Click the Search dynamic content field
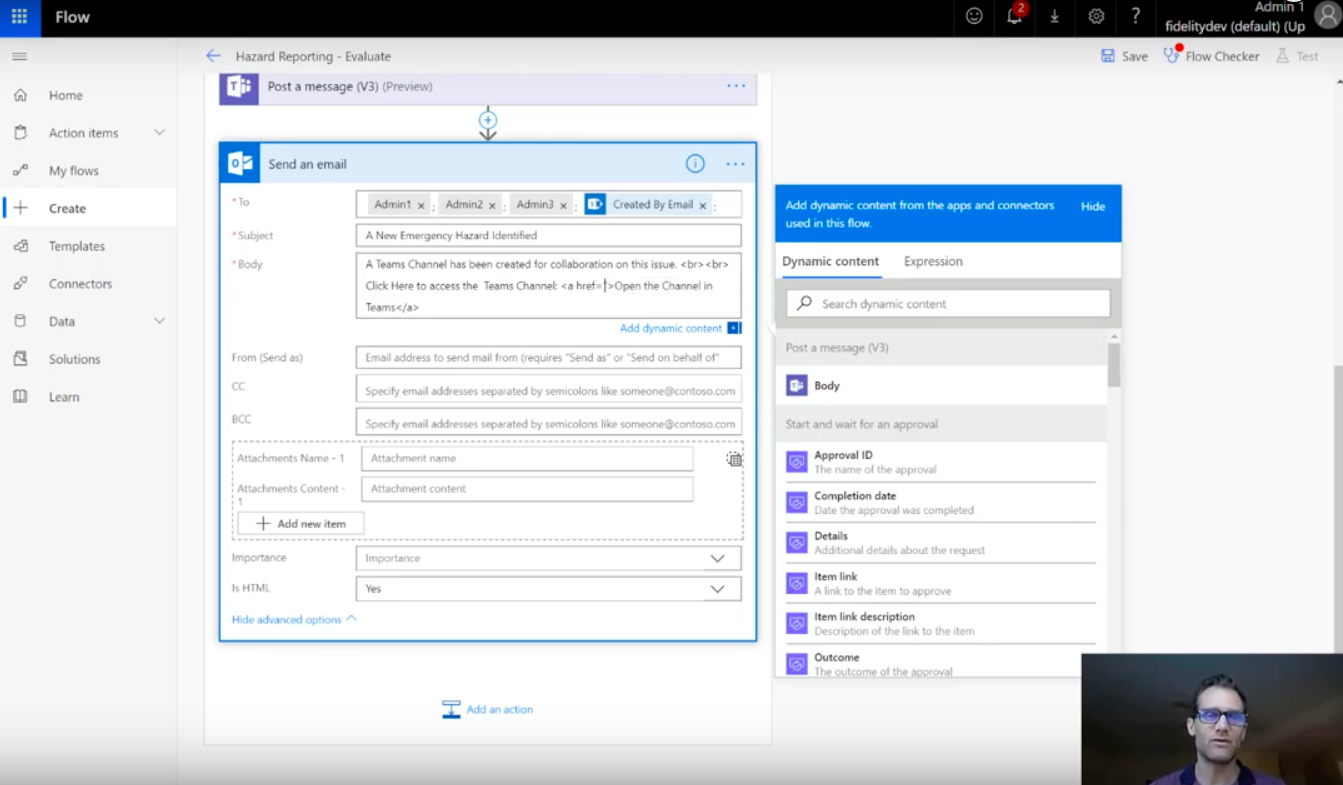This screenshot has height=785, width=1343. coord(948,303)
